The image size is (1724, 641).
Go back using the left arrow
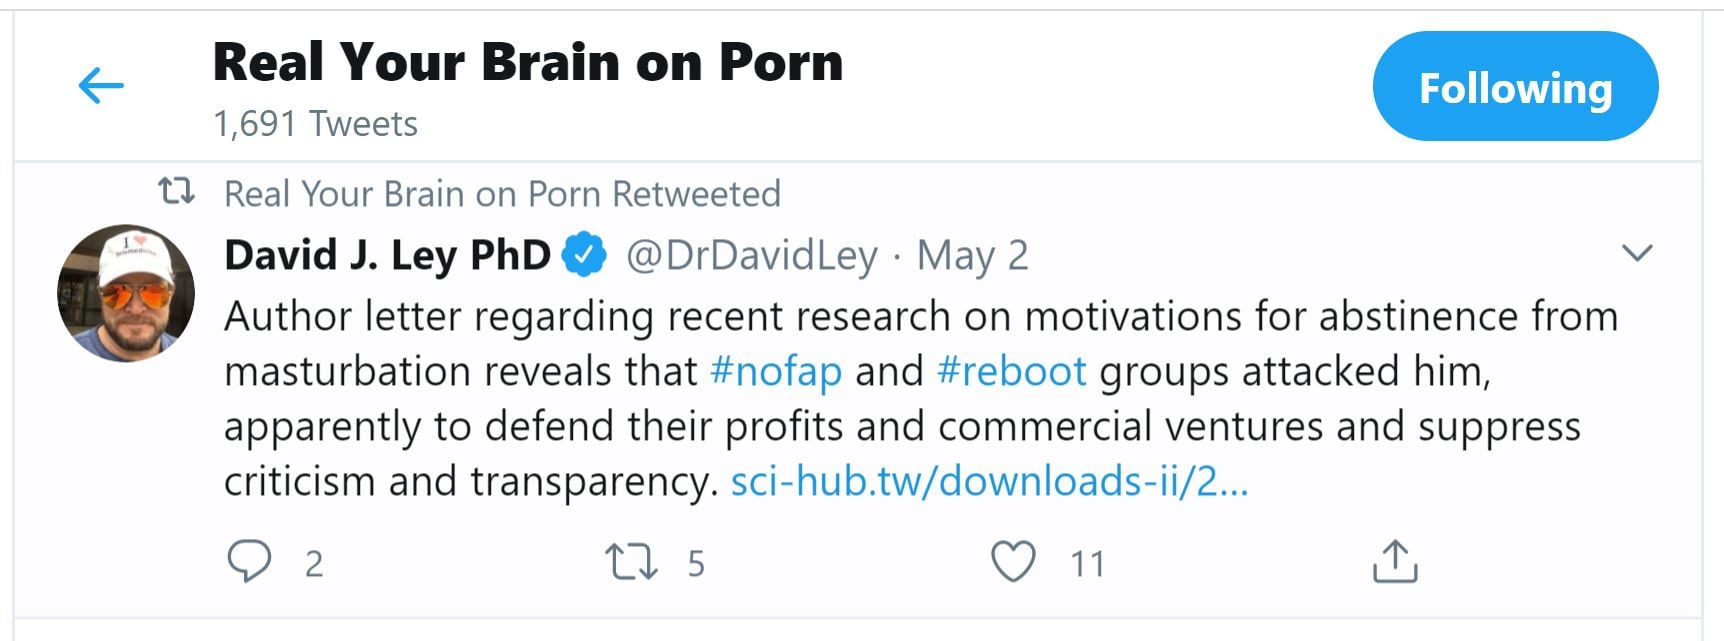click(101, 86)
